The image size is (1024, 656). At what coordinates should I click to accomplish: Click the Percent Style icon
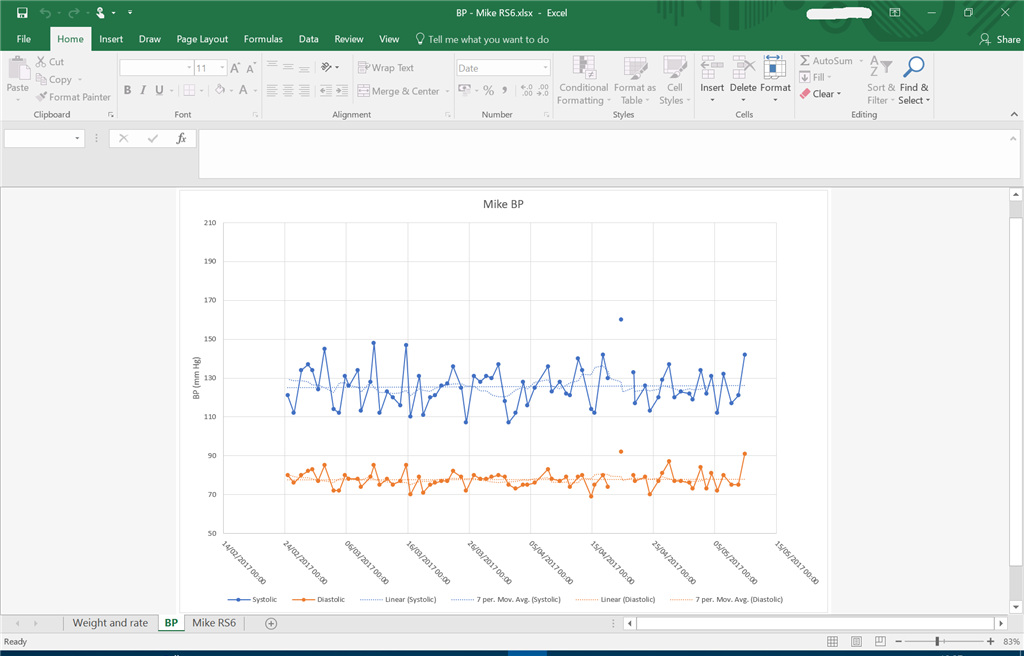click(x=488, y=91)
